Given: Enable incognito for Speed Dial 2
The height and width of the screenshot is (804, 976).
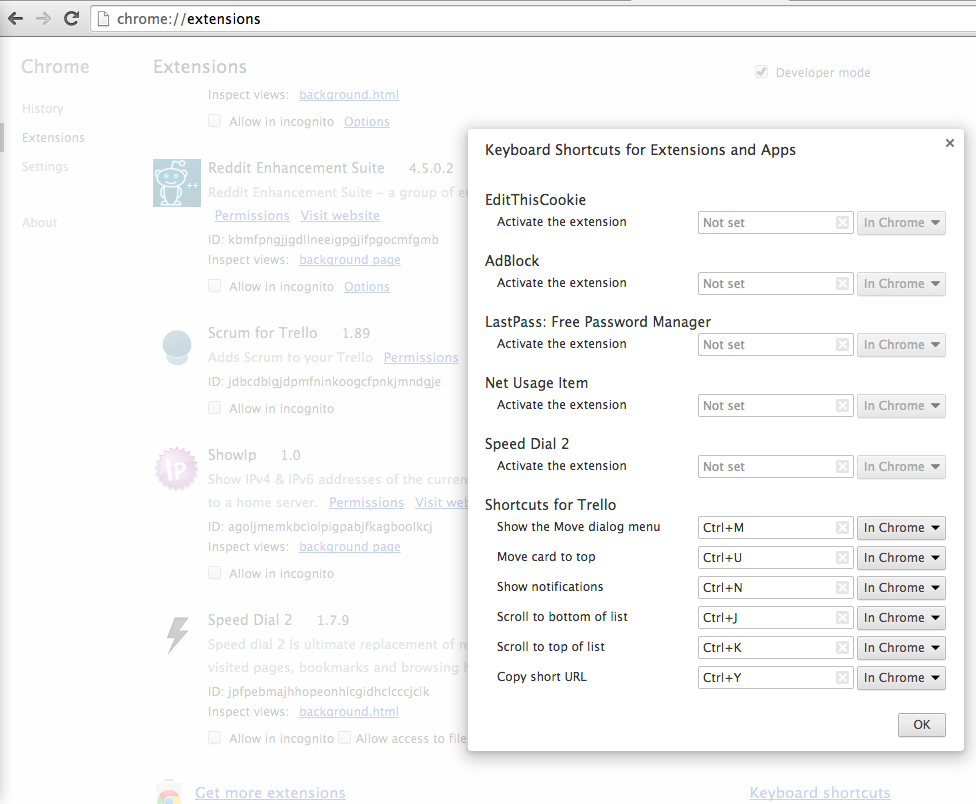Looking at the screenshot, I should (215, 738).
